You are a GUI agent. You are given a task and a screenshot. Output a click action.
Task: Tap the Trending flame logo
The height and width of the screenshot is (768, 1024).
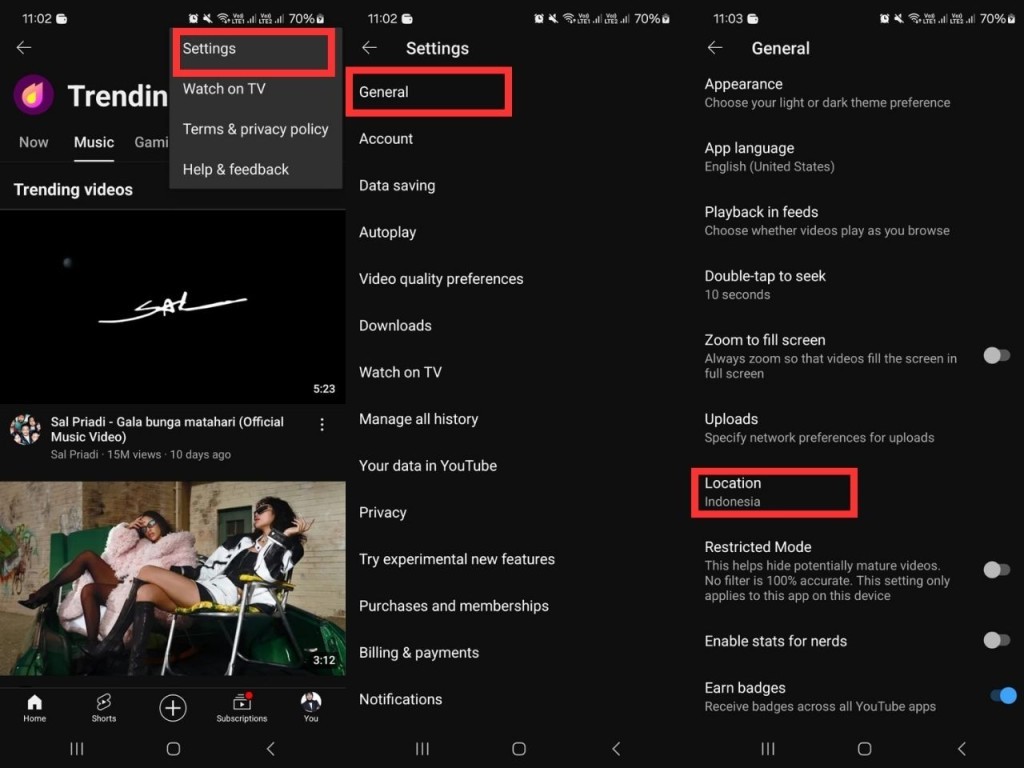[x=33, y=96]
